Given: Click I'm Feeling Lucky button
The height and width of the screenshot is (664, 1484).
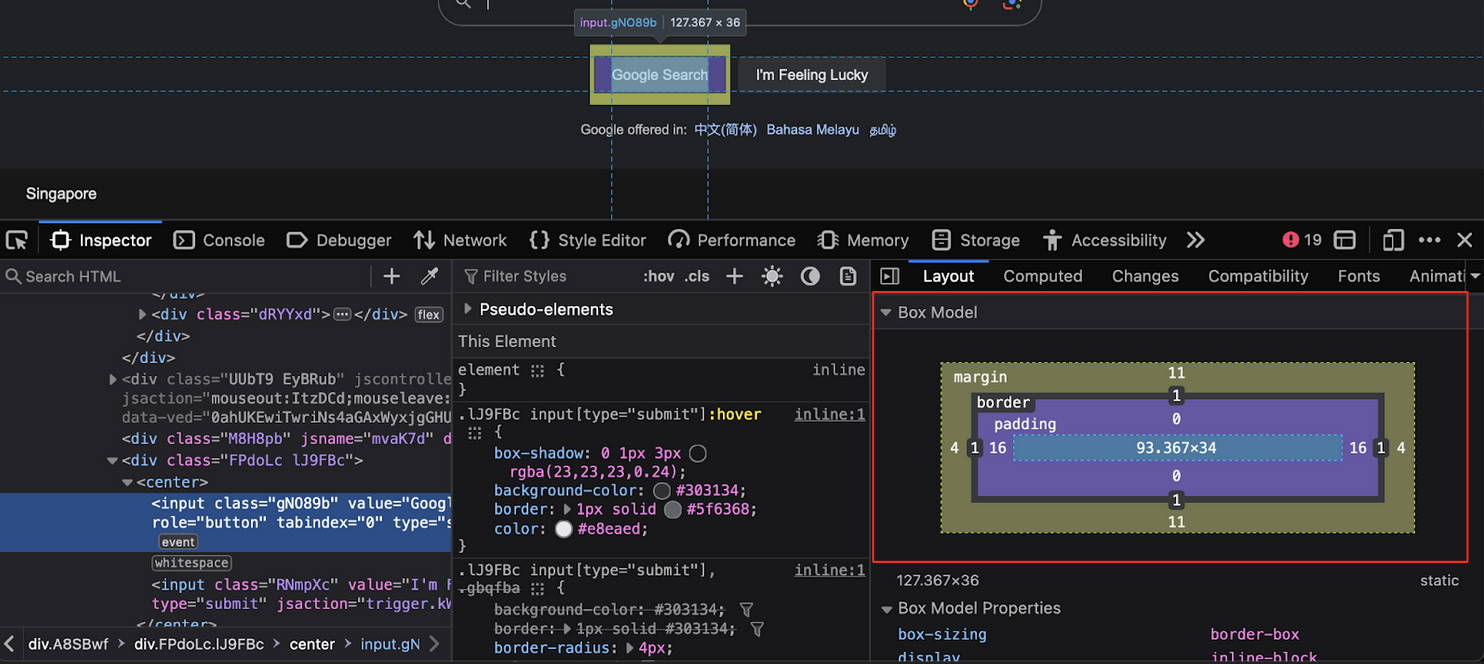Looking at the screenshot, I should [812, 75].
